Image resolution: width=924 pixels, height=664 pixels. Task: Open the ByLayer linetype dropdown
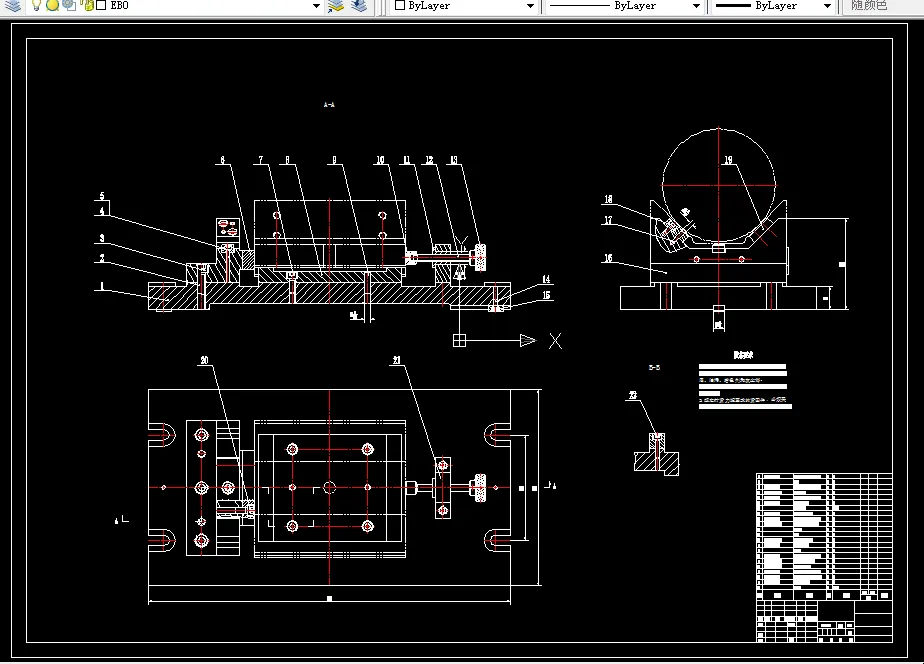tap(697, 6)
